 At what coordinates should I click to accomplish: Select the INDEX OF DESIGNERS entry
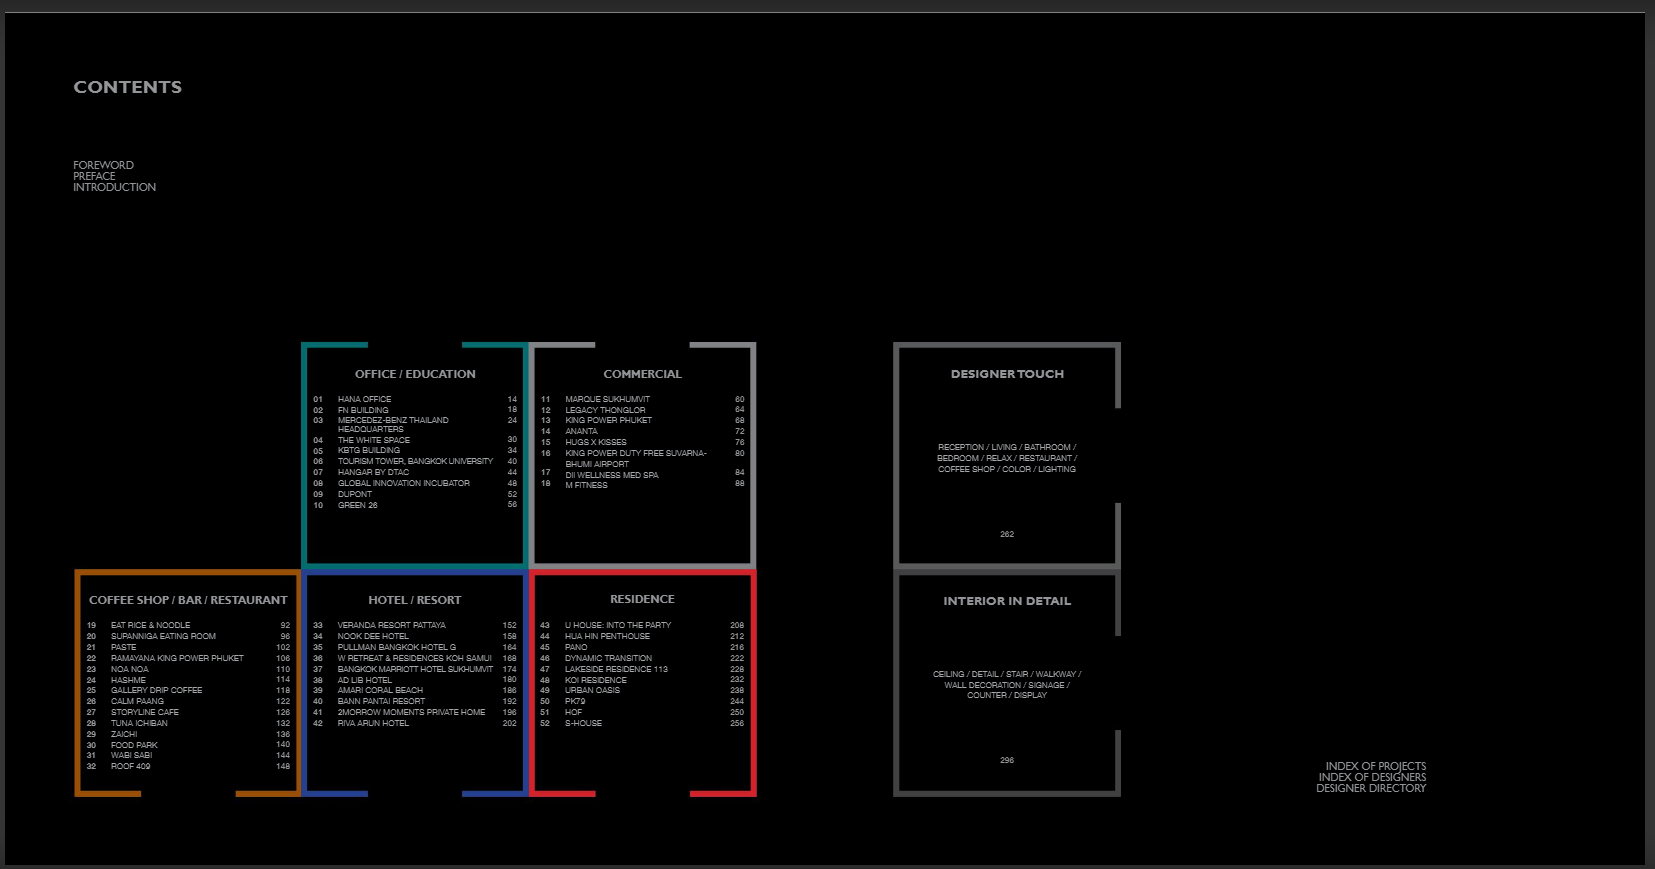click(x=1372, y=777)
